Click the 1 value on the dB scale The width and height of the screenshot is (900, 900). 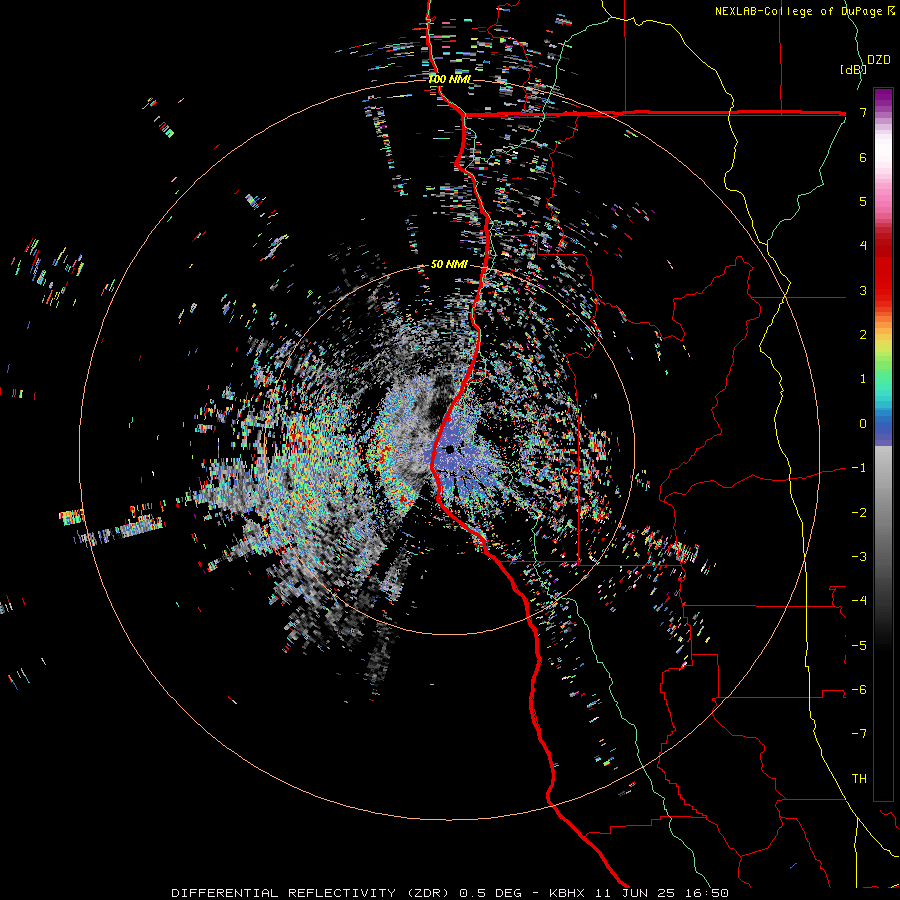[x=863, y=379]
